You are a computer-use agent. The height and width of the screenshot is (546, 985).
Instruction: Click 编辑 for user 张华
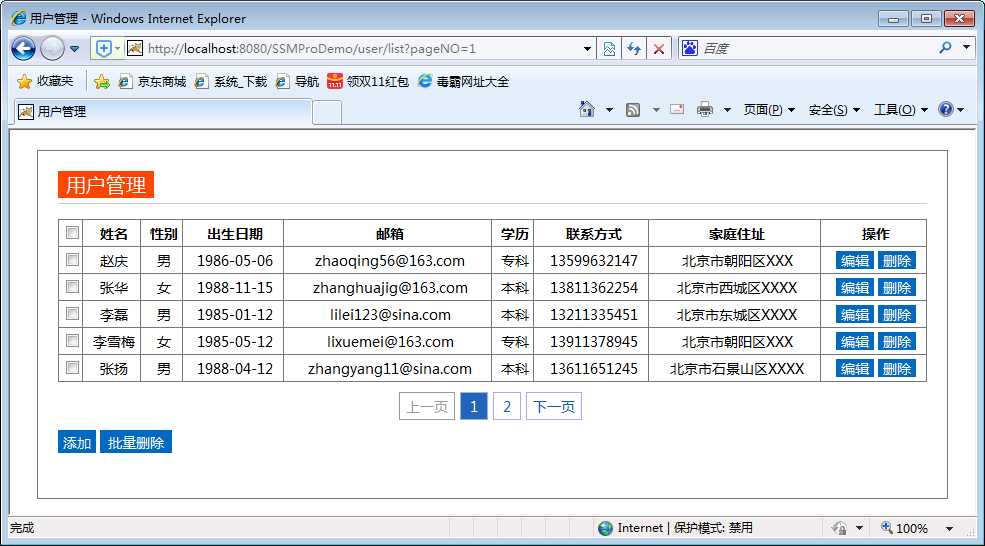point(854,288)
